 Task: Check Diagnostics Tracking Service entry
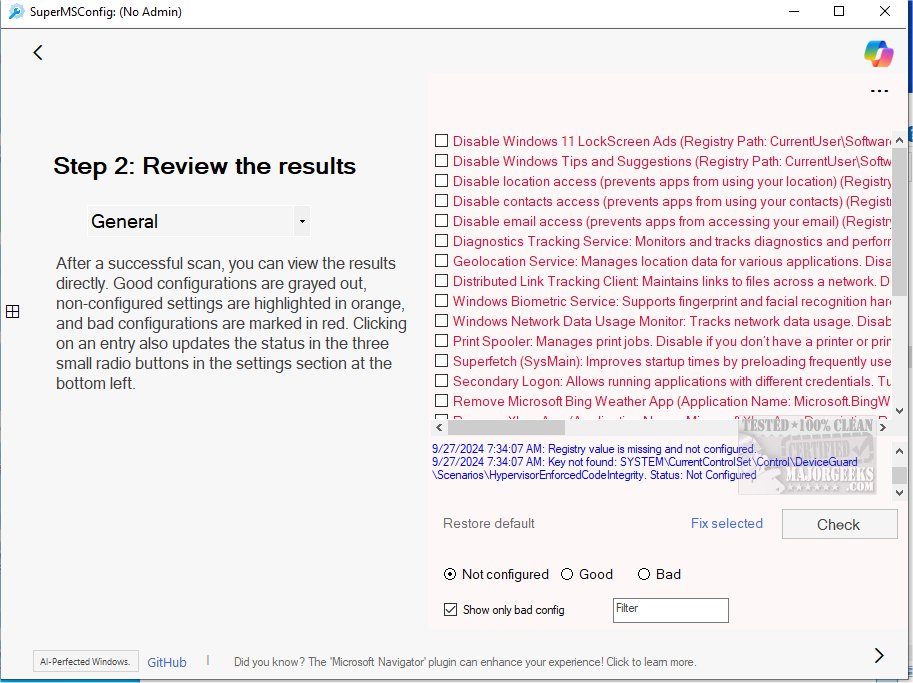pyautogui.click(x=441, y=240)
